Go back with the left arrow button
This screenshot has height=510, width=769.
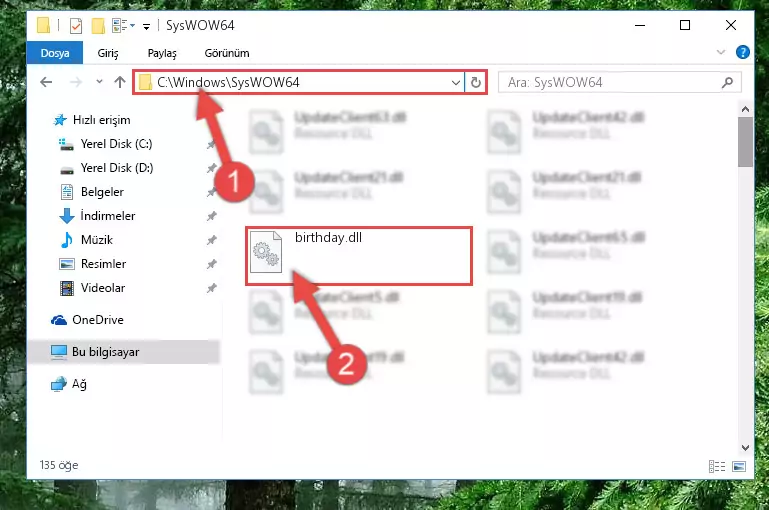pos(46,82)
